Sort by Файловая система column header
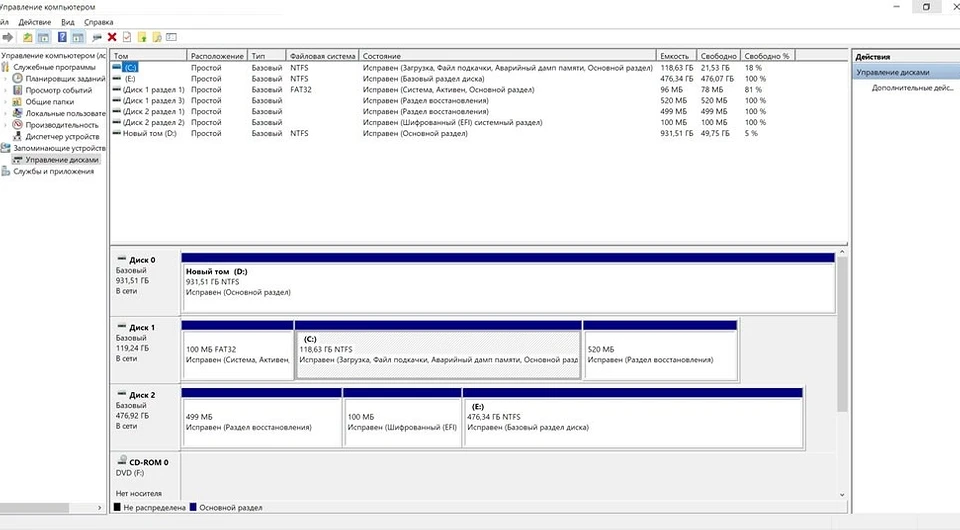Image resolution: width=960 pixels, height=530 pixels. [x=322, y=56]
